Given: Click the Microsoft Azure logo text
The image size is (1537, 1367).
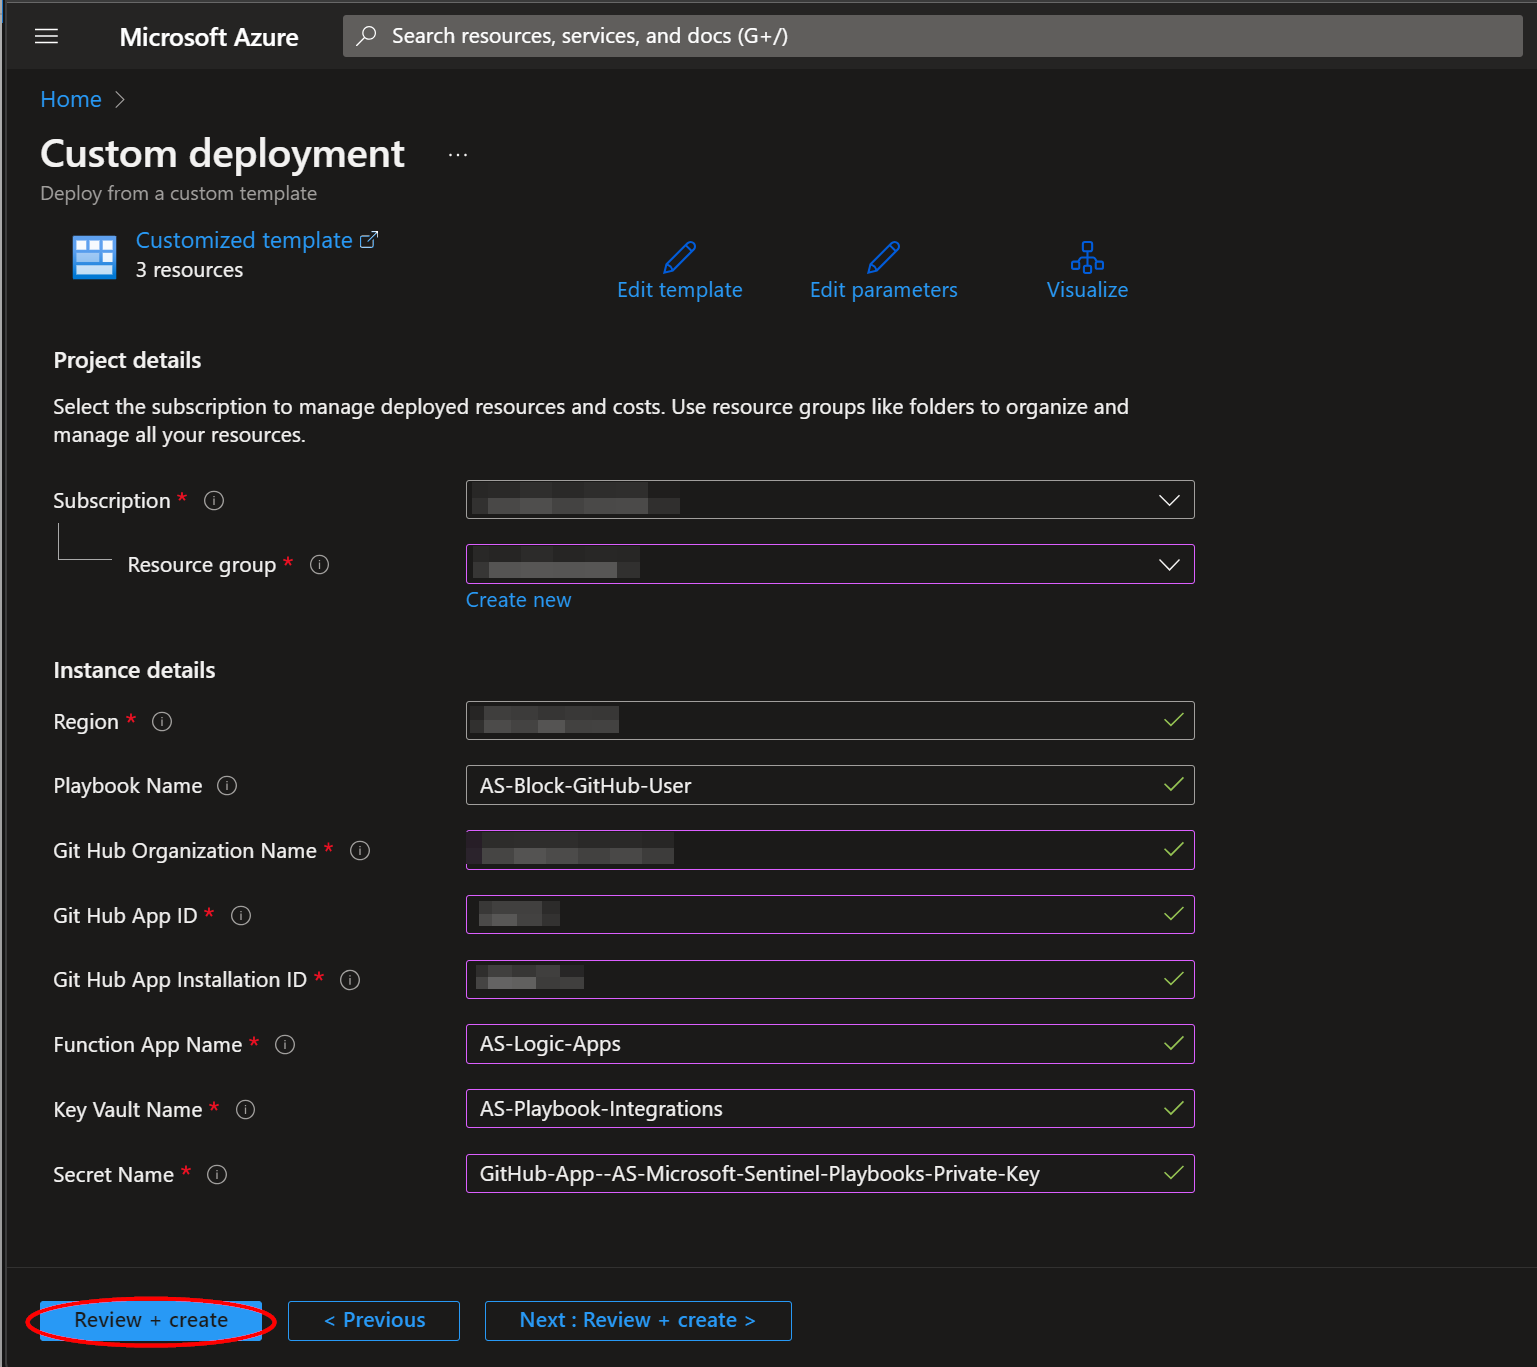Looking at the screenshot, I should [209, 37].
